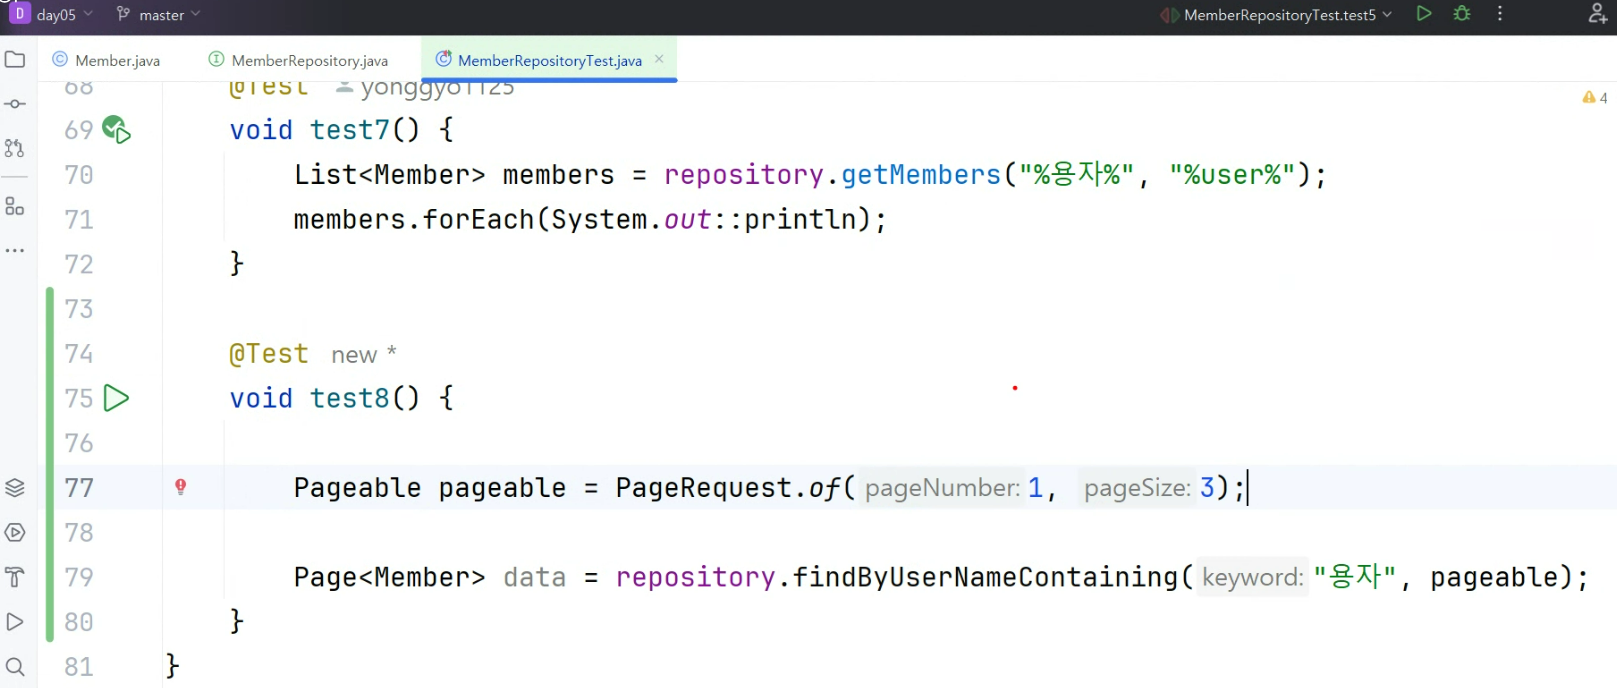Open the Structure tool window

15,206
